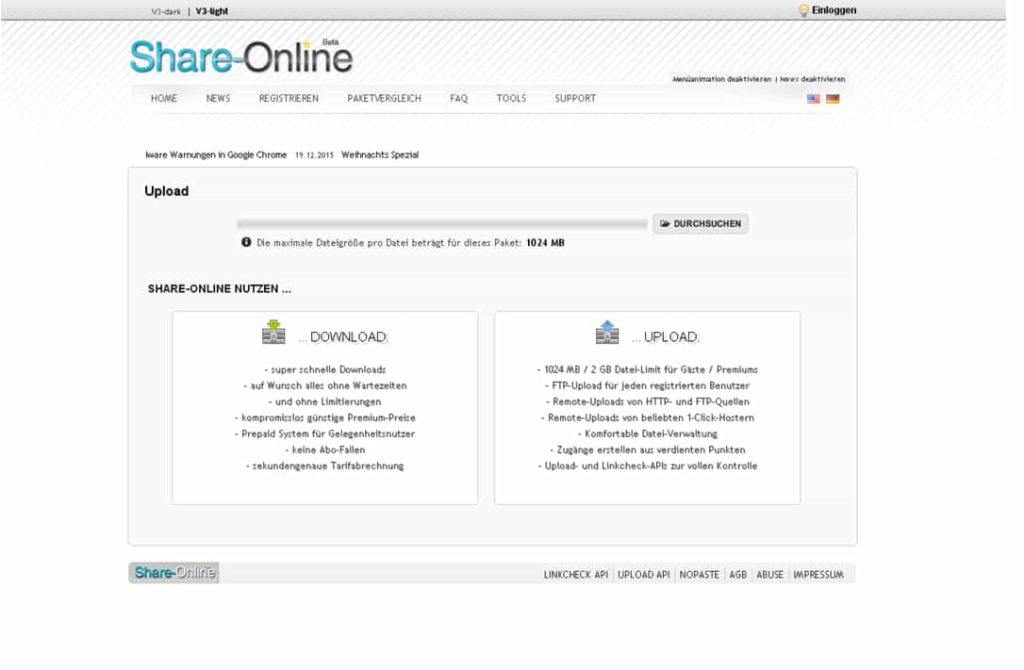The width and height of the screenshot is (1024, 670).
Task: Click the 'Komfortable Datei-Verwaltung' list line
Action: 648,434
